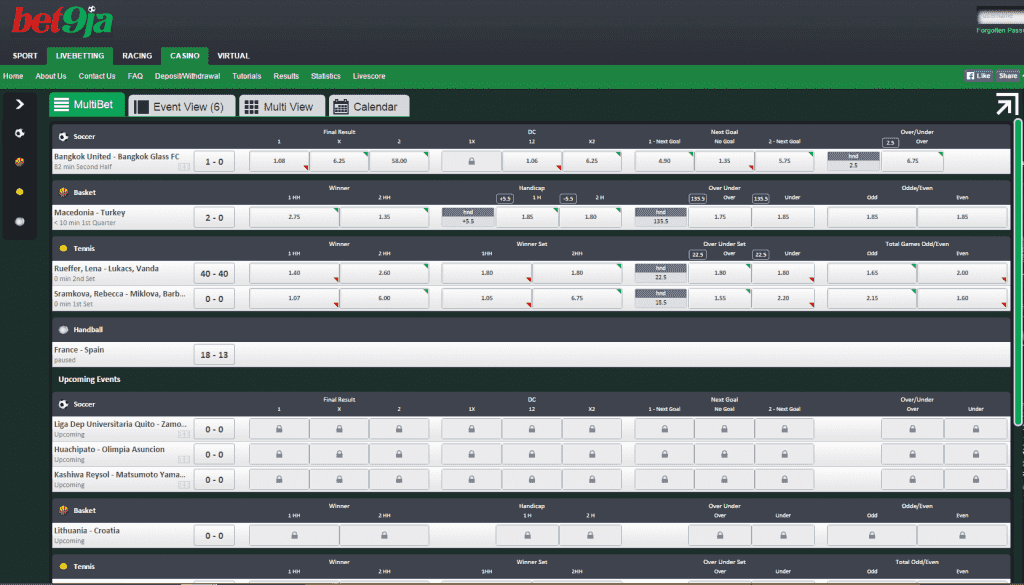Open the stats icon beside Bangkok United match
Viewport: 1024px width, 585px height.
184,167
